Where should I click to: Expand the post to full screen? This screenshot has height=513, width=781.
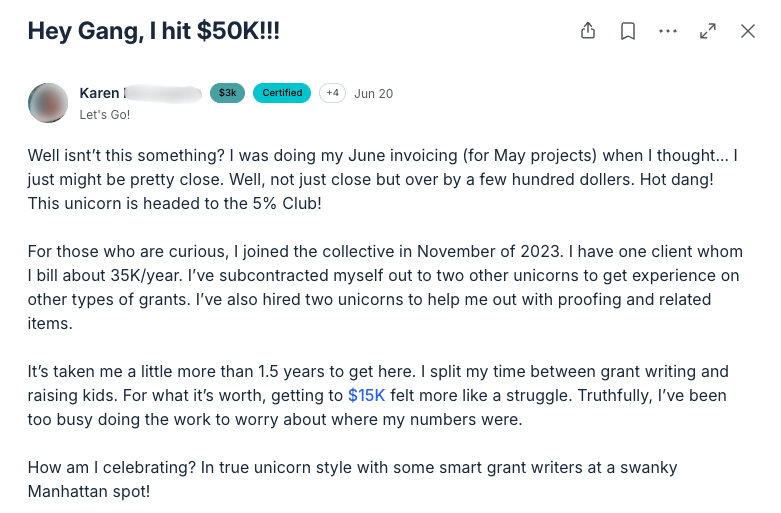(x=708, y=31)
